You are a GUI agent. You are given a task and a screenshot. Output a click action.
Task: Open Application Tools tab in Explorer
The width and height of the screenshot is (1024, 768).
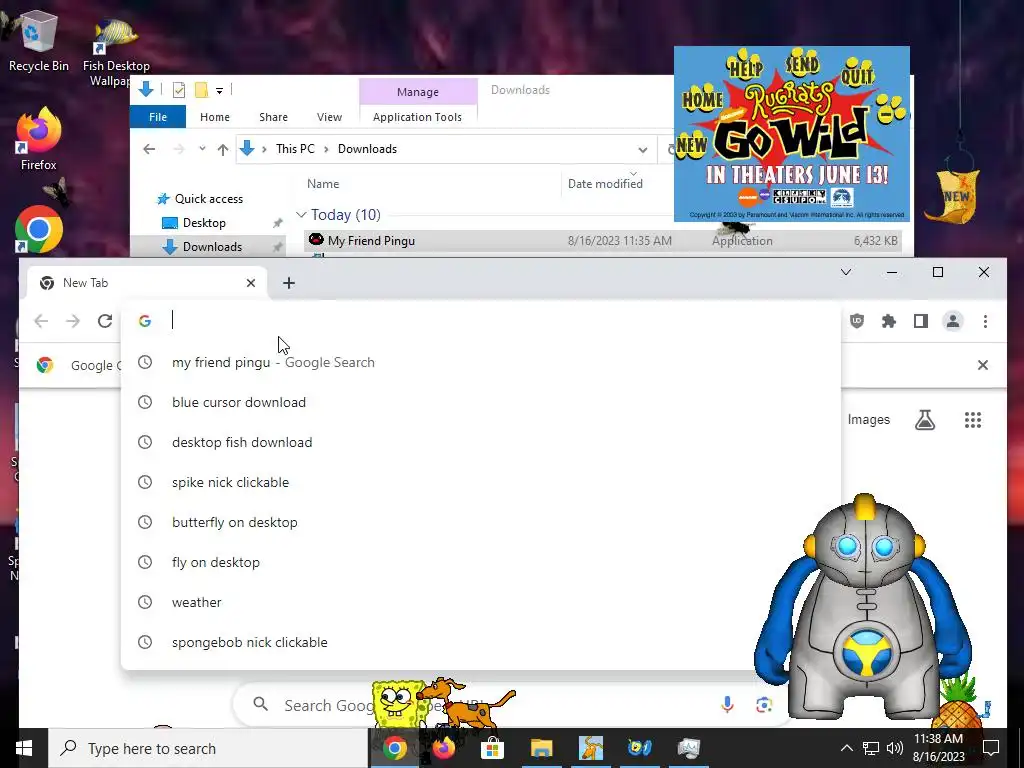tap(417, 117)
